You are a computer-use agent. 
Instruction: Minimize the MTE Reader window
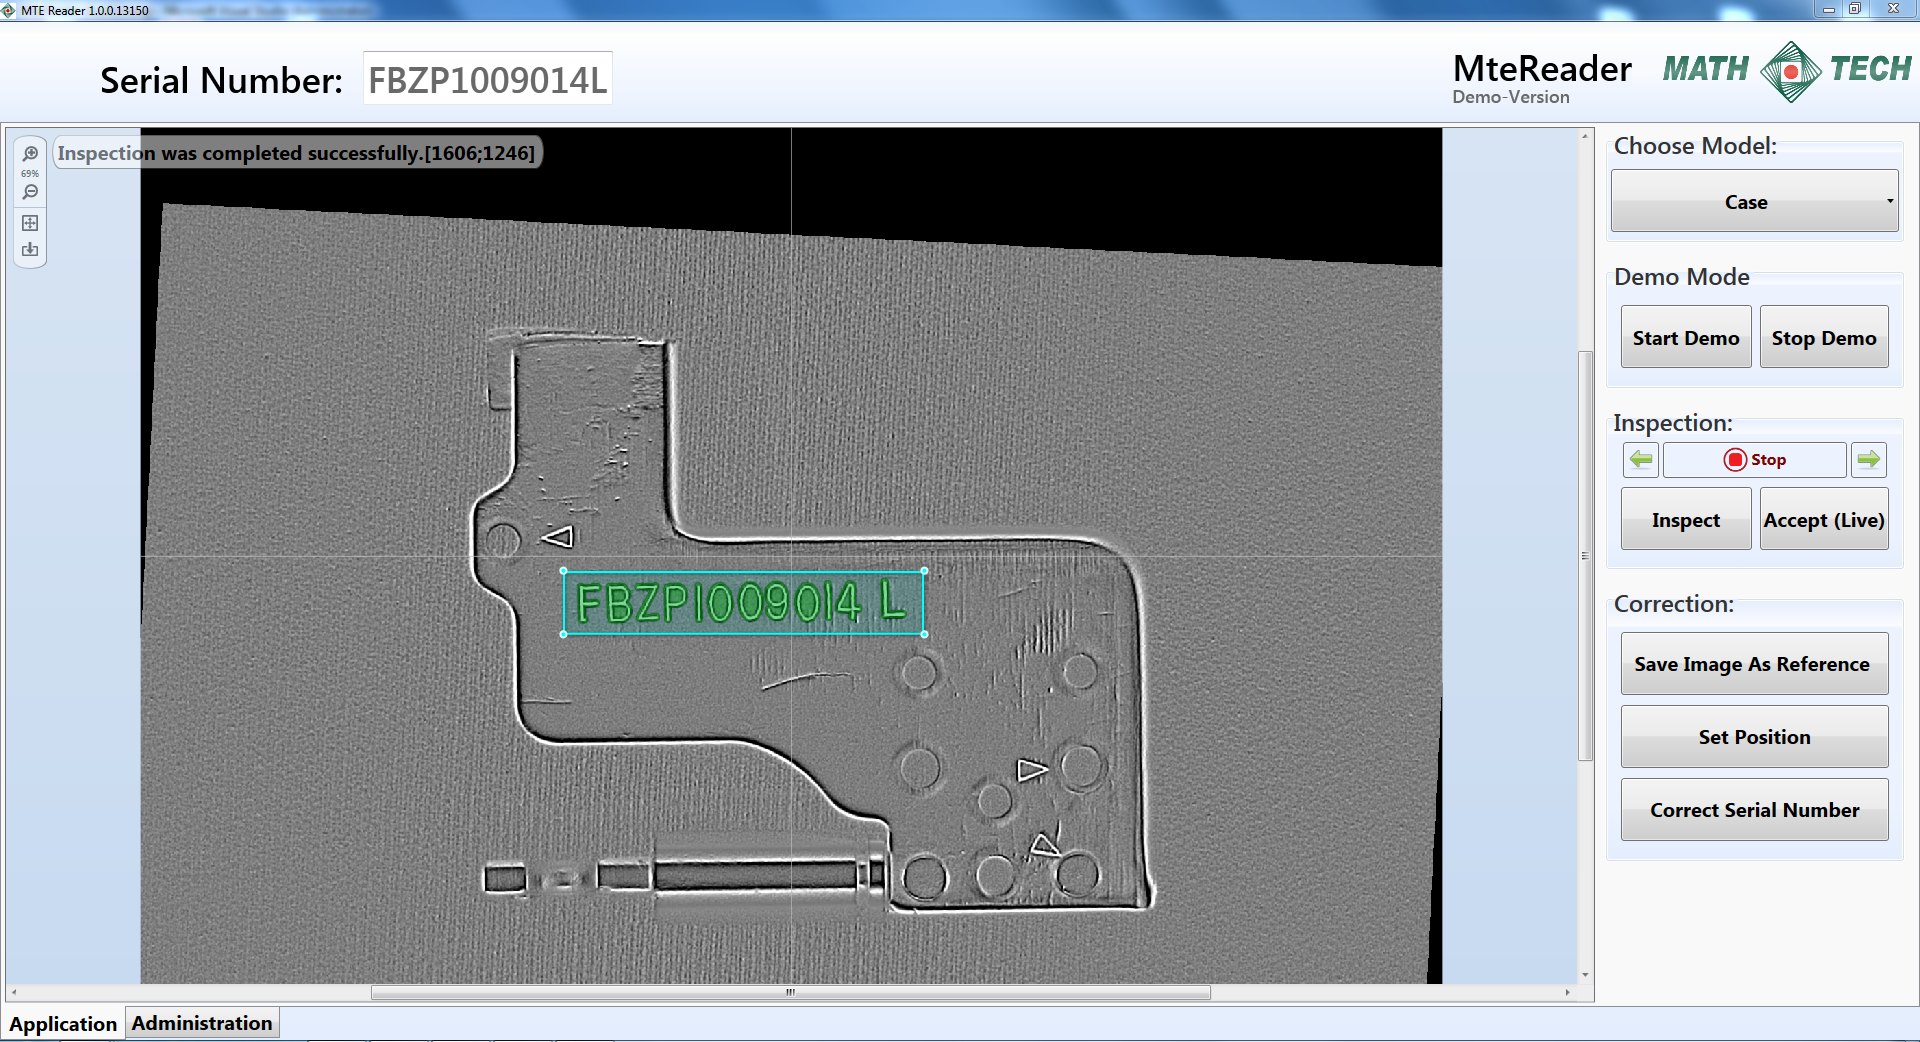pos(1829,9)
